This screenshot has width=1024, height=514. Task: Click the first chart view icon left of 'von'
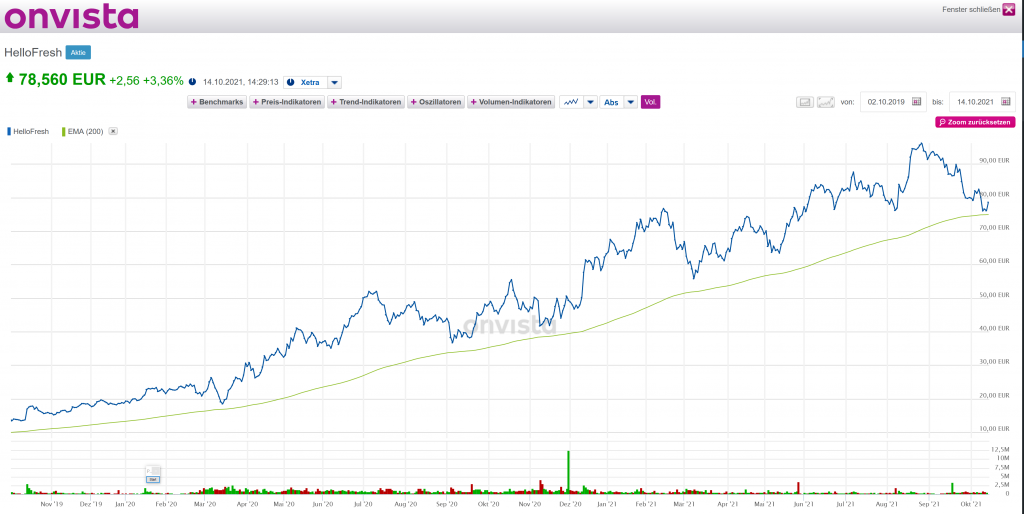[805, 102]
